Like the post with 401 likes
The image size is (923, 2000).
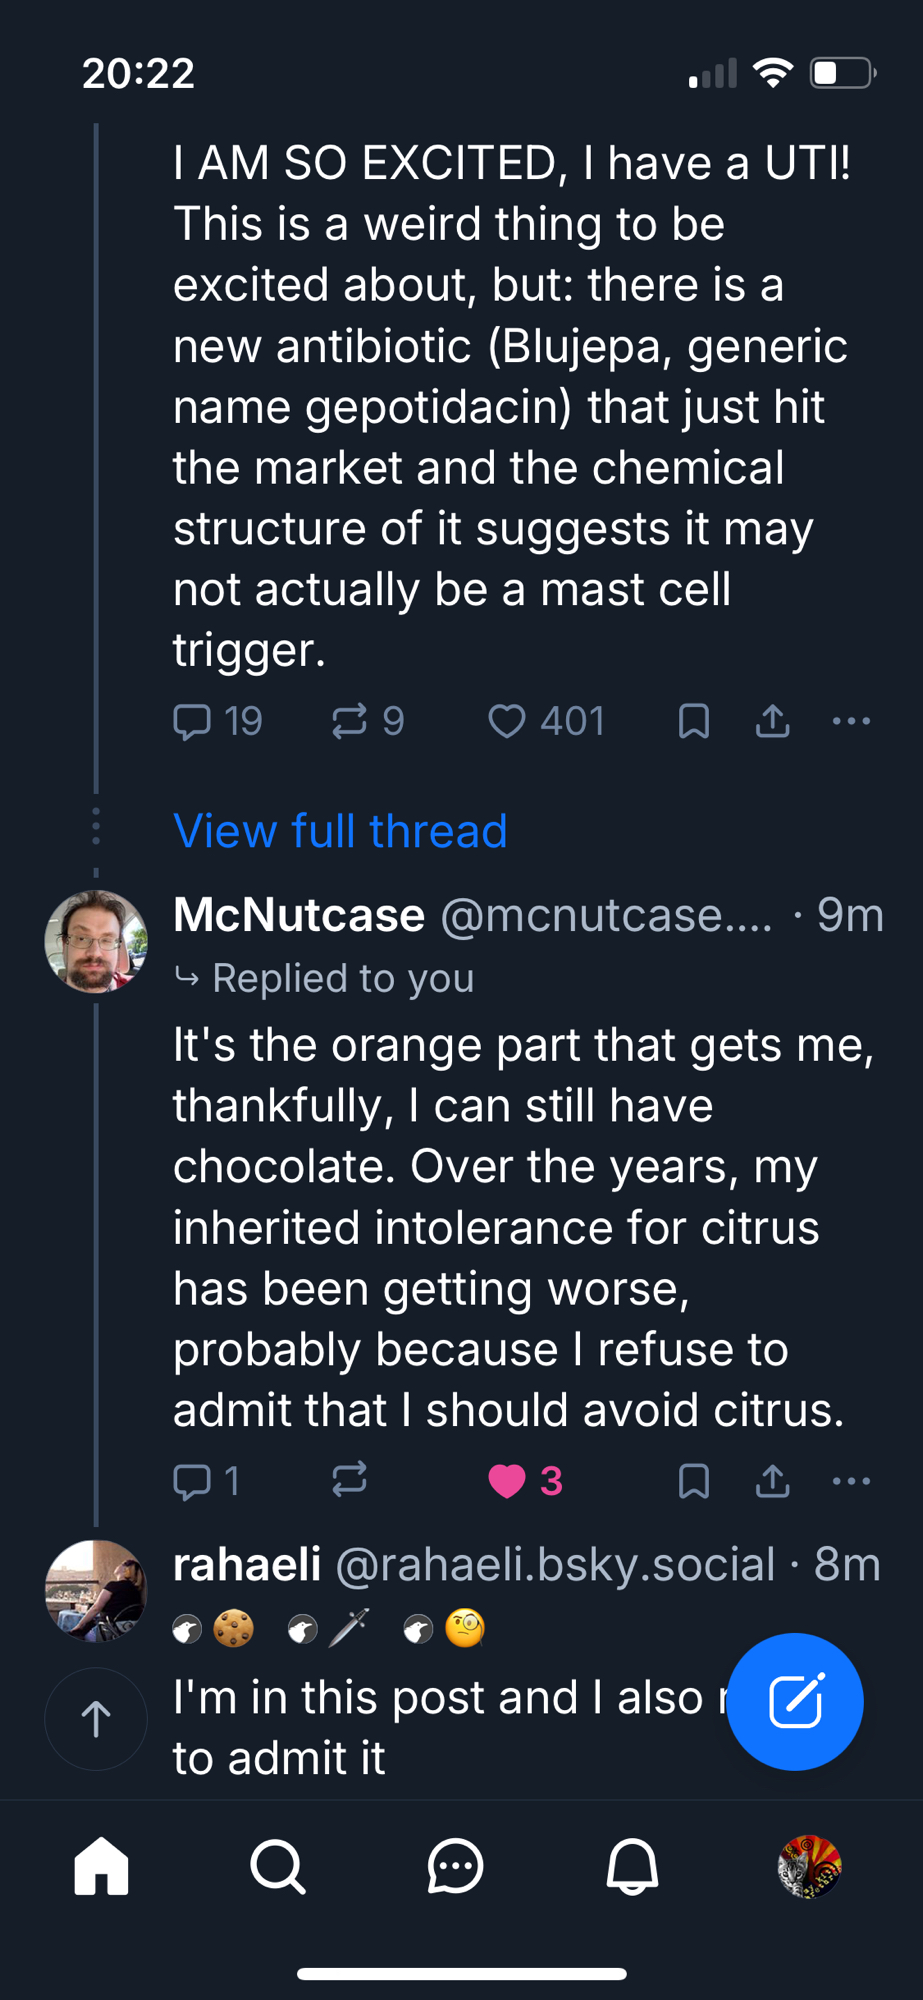507,721
